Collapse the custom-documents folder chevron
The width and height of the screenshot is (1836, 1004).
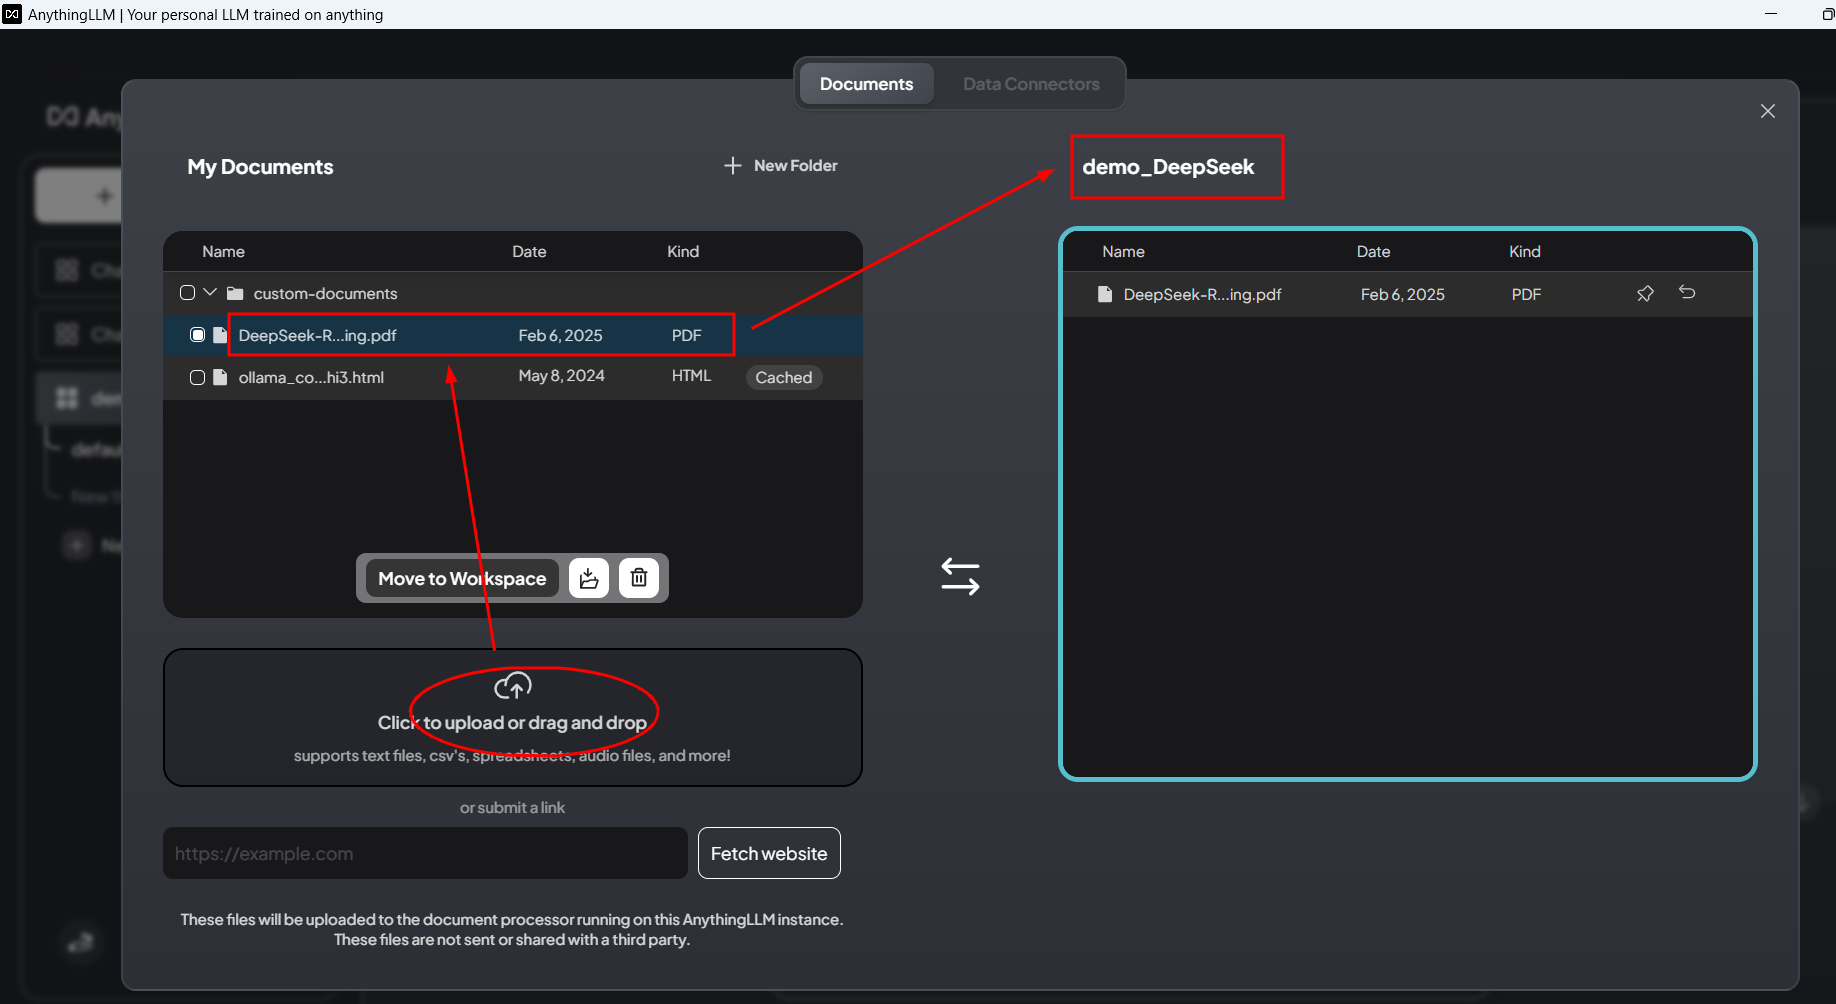(210, 292)
